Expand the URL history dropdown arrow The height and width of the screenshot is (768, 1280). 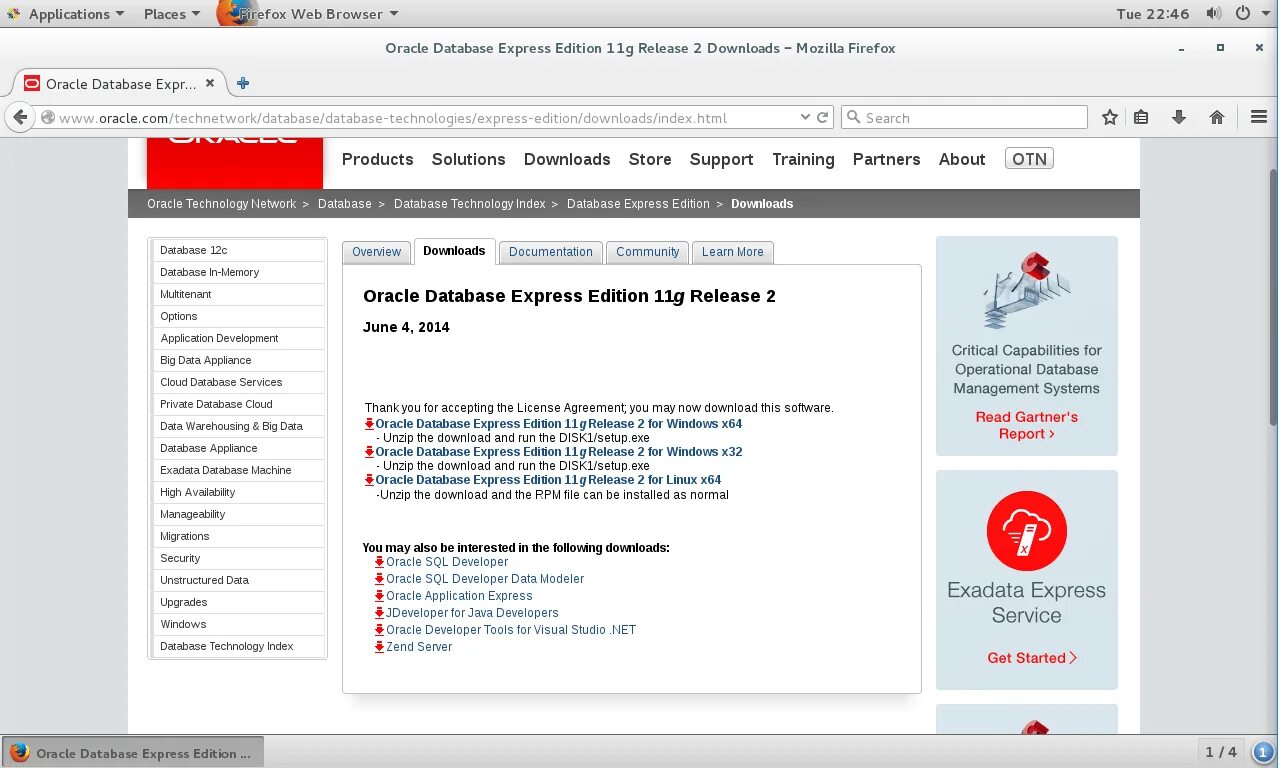click(x=805, y=117)
